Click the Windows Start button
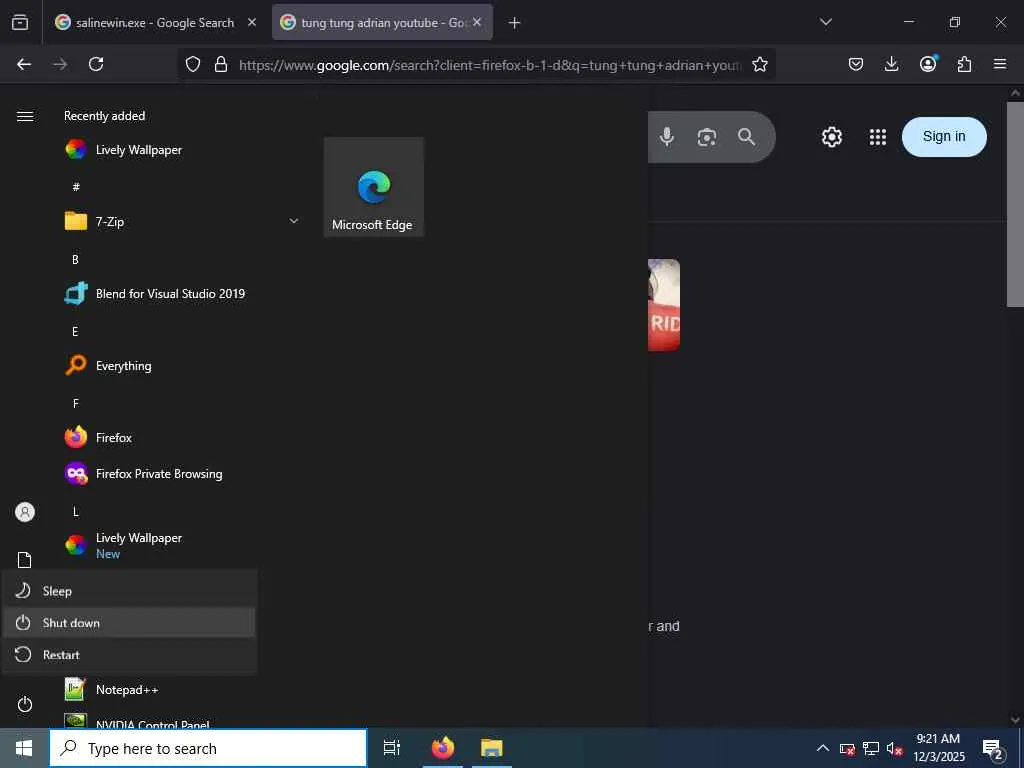 pos(24,748)
